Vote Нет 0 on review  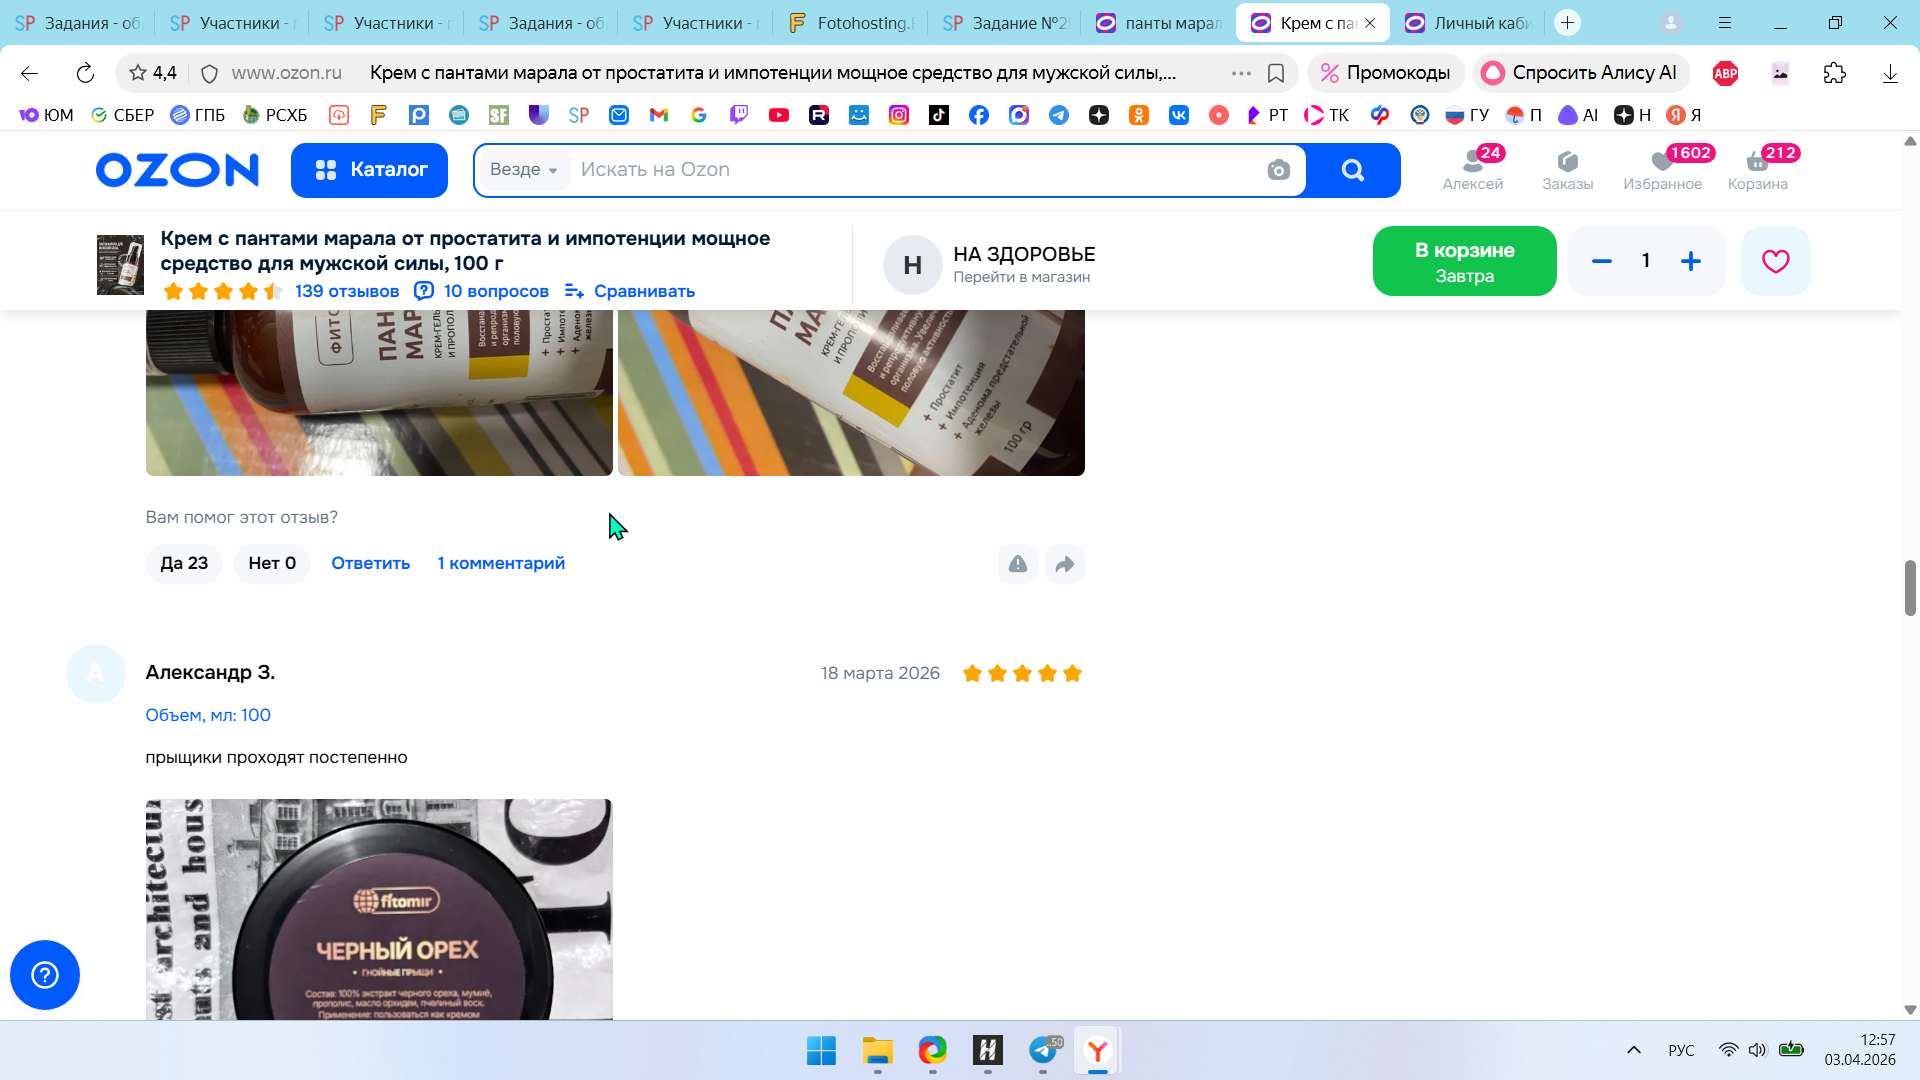(272, 563)
